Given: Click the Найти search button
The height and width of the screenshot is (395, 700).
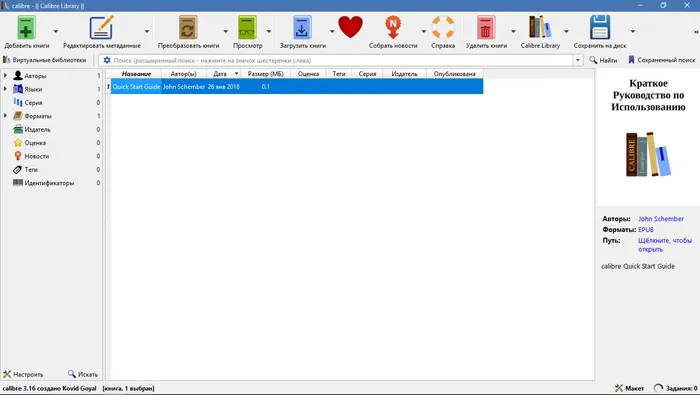Looking at the screenshot, I should point(603,60).
